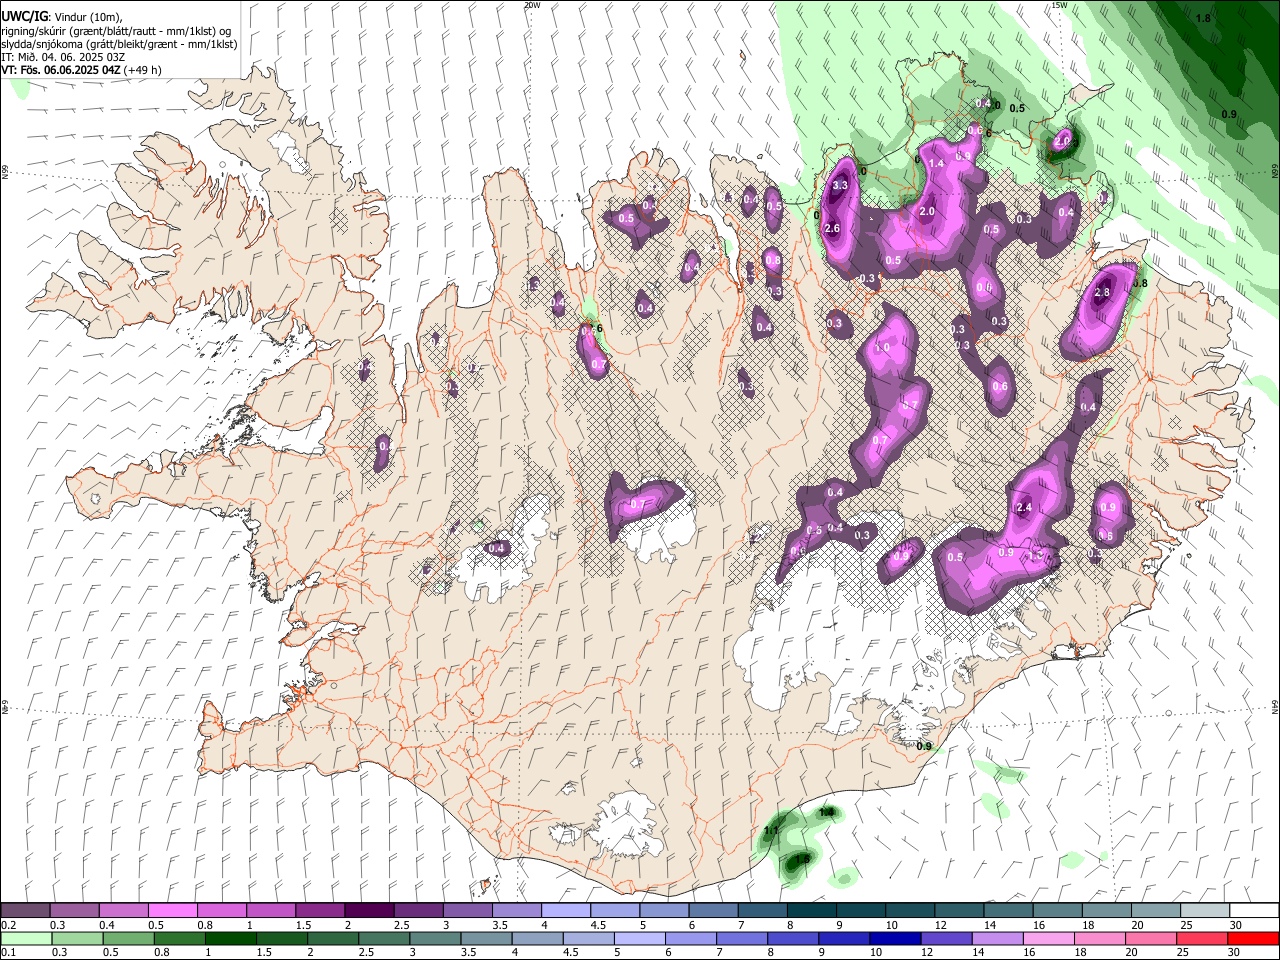Click the 2.4 precipitation value on the map
The image size is (1280, 960).
[x=1023, y=508]
